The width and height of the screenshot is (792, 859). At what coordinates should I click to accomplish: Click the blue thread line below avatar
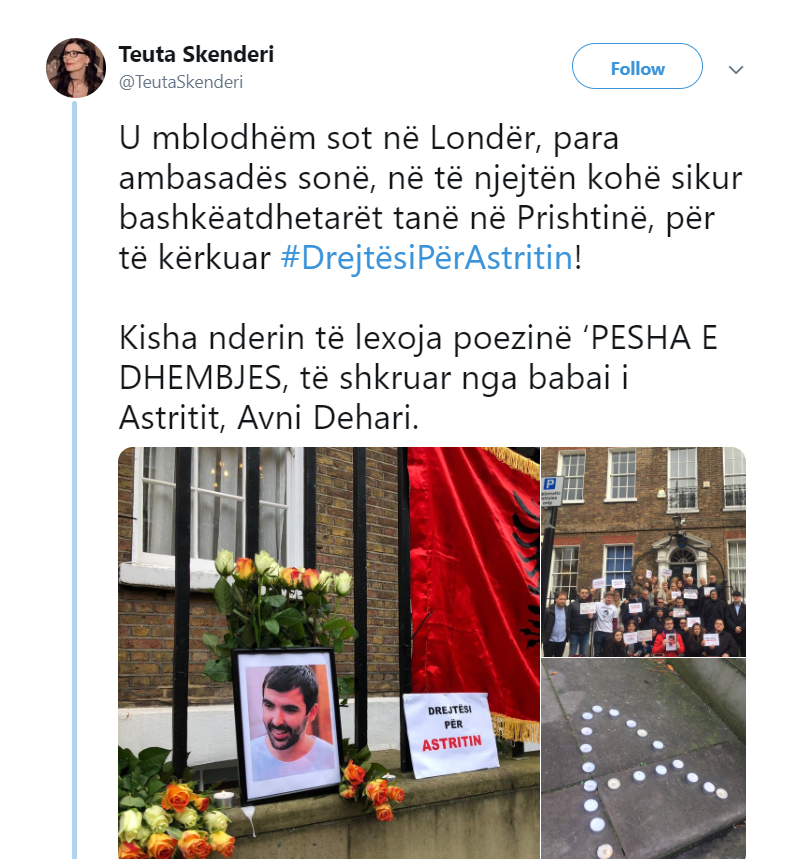pos(74,479)
